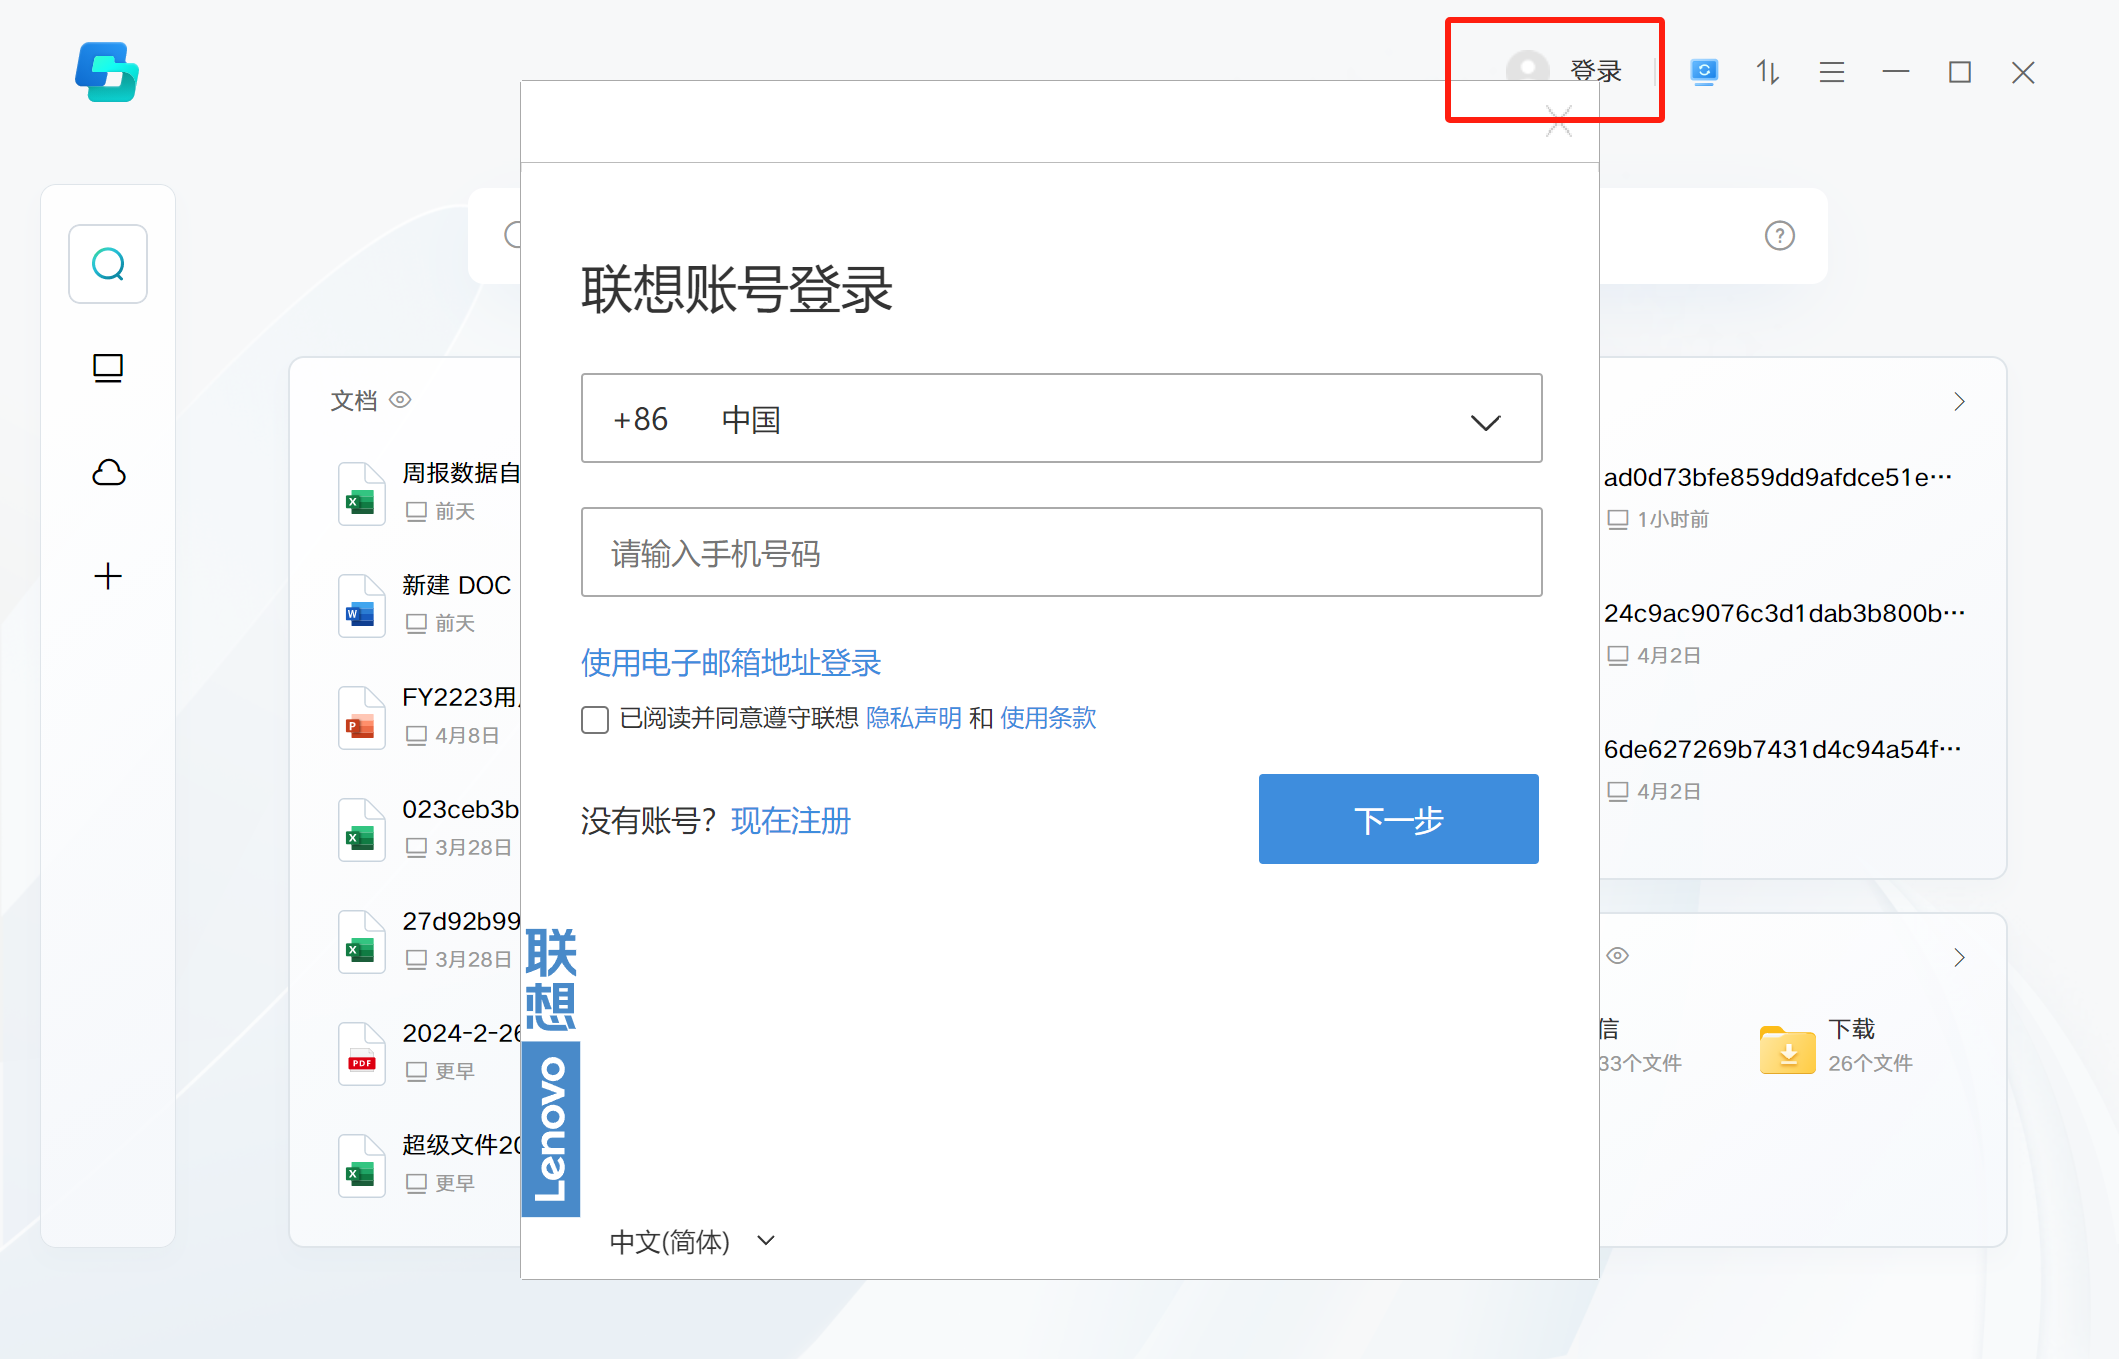
Task: Click the phone number input field
Action: tap(1061, 552)
